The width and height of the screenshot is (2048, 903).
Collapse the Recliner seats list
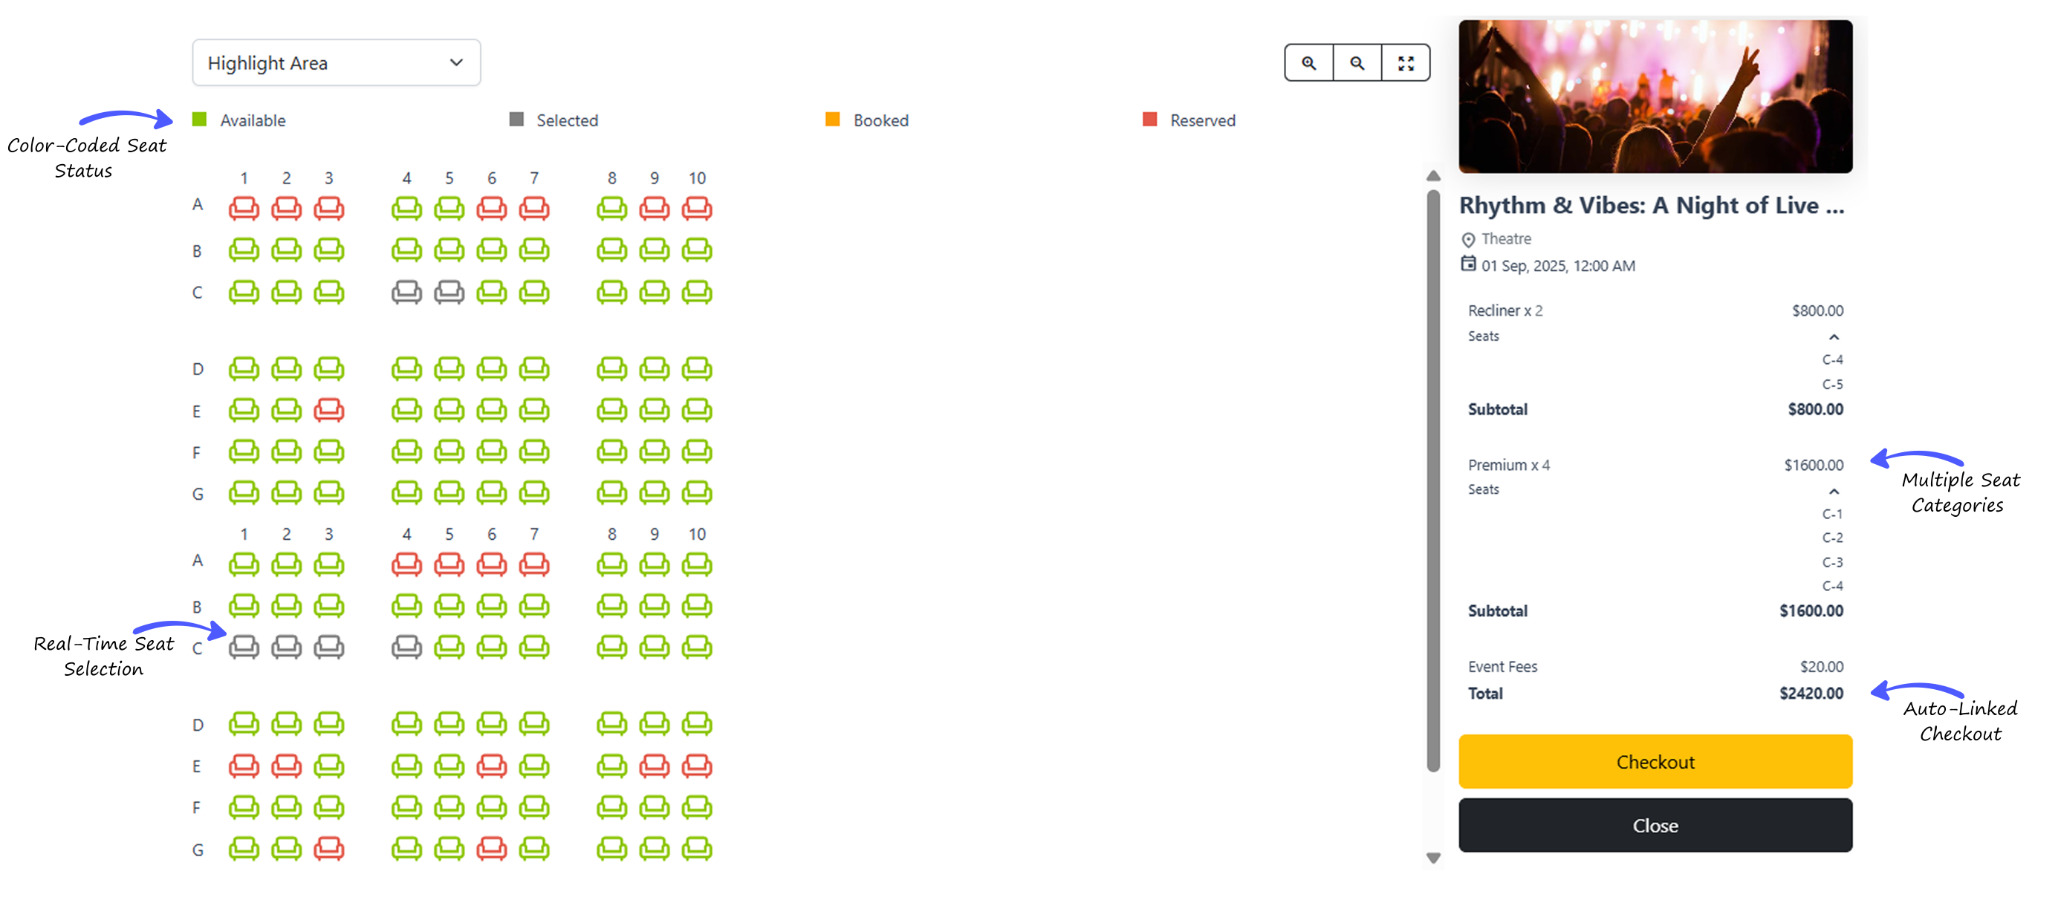point(1833,337)
